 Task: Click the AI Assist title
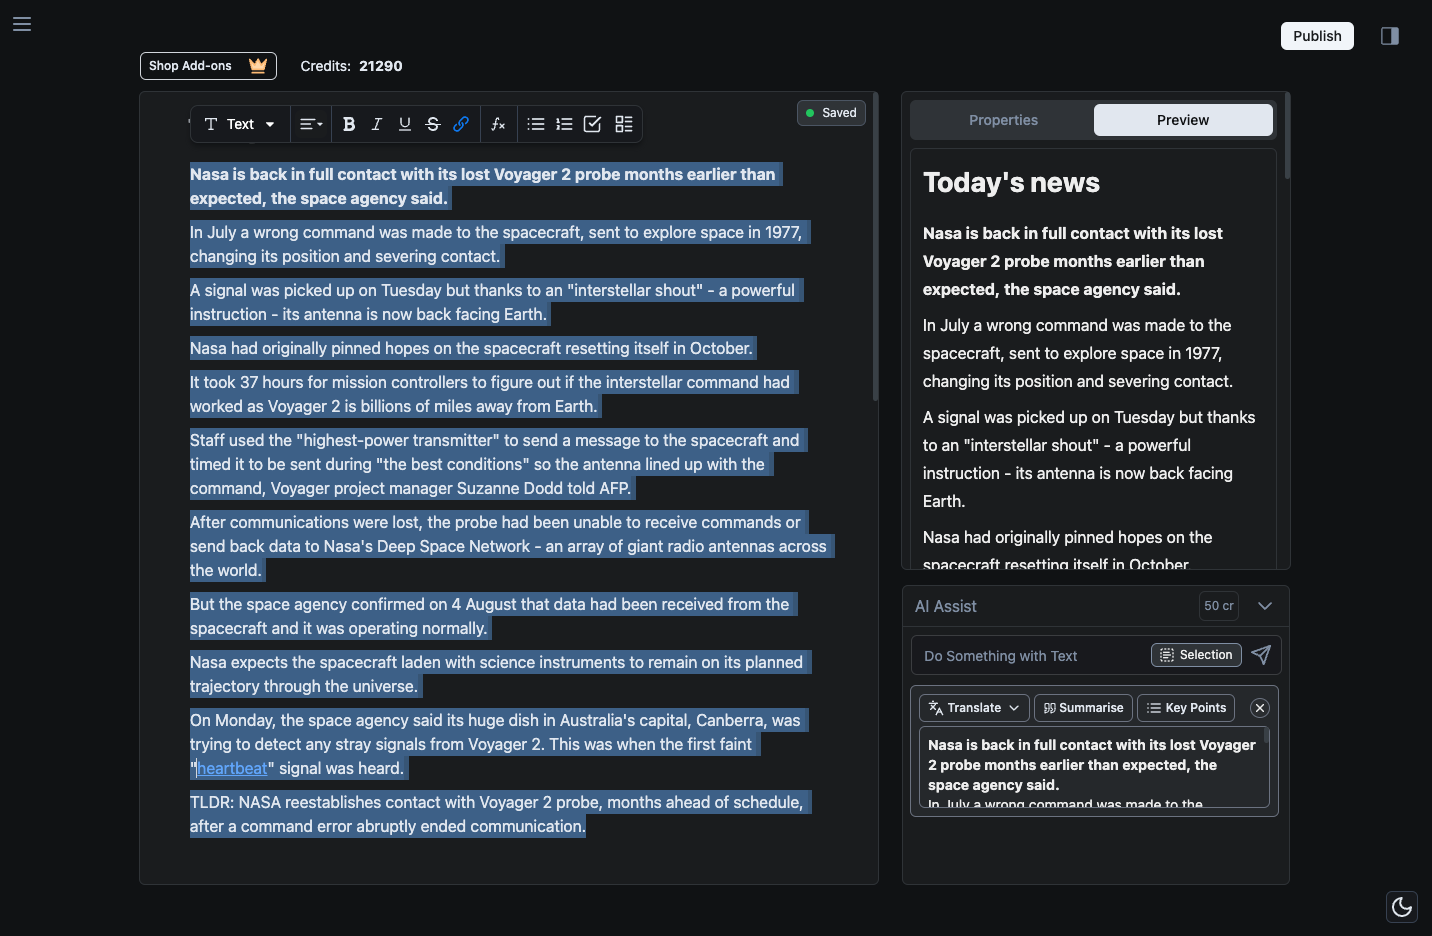click(x=945, y=606)
